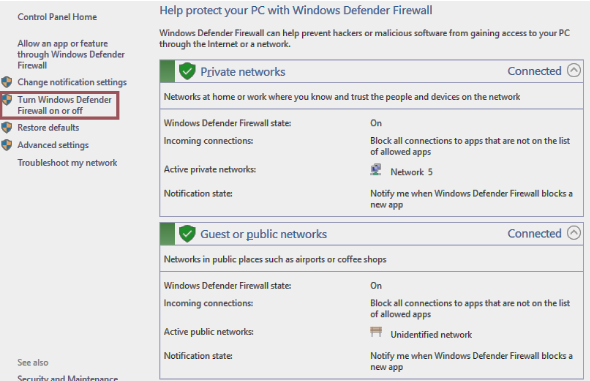This screenshot has height=381, width=590.
Task: Click Help protect your PC page title
Action: point(296,10)
